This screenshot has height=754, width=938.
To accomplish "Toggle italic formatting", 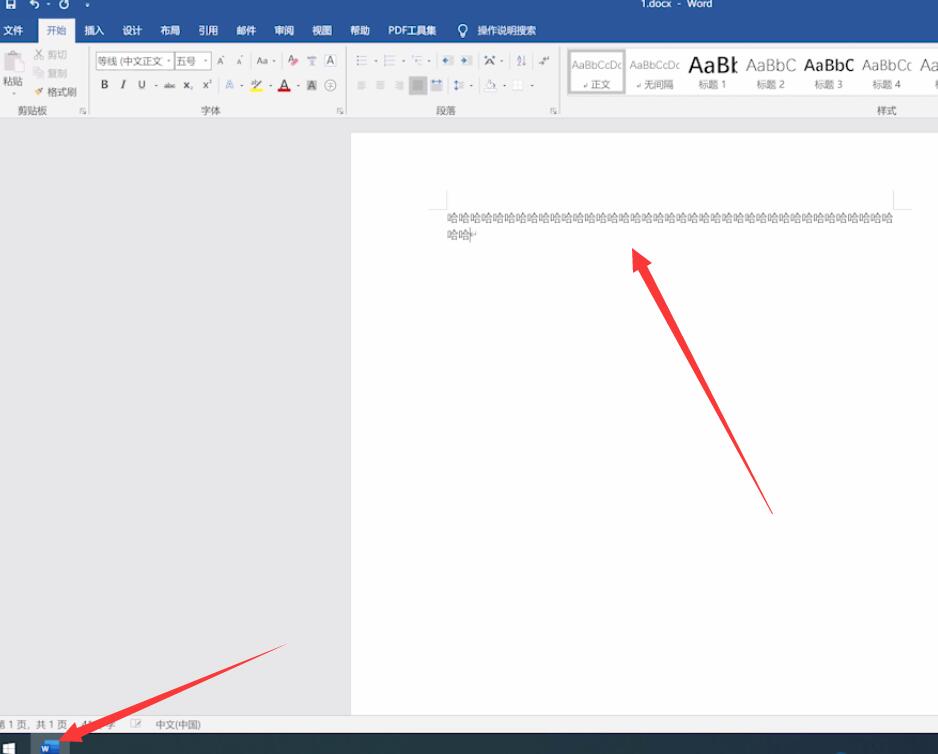I will (123, 85).
